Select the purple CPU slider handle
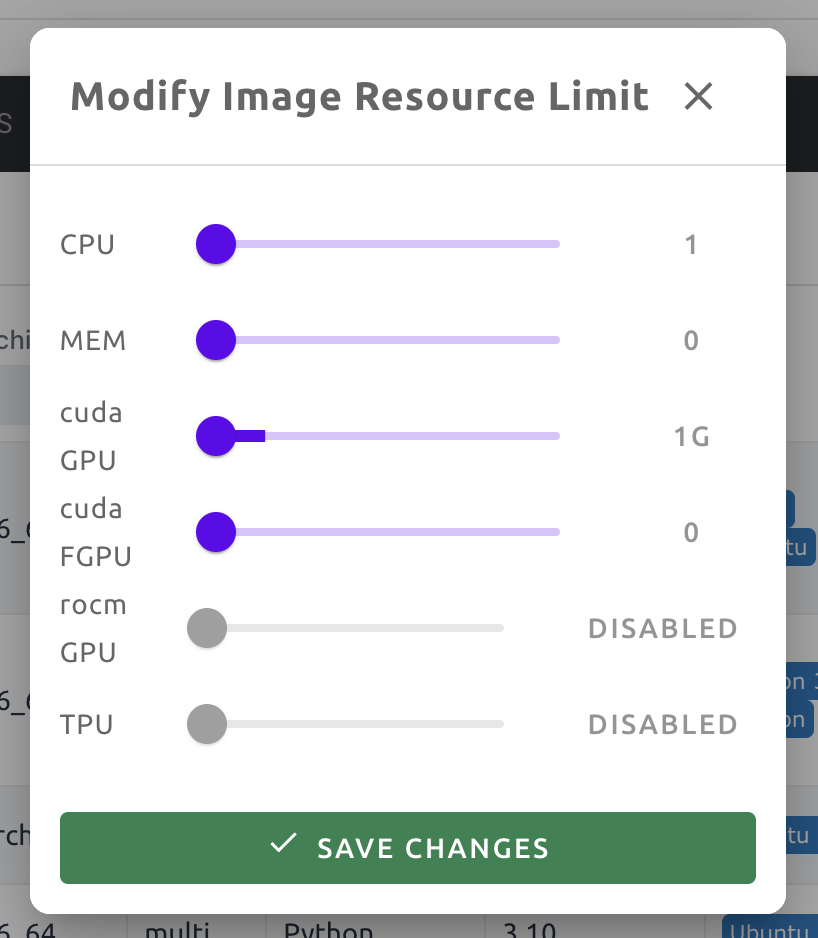 [x=215, y=243]
